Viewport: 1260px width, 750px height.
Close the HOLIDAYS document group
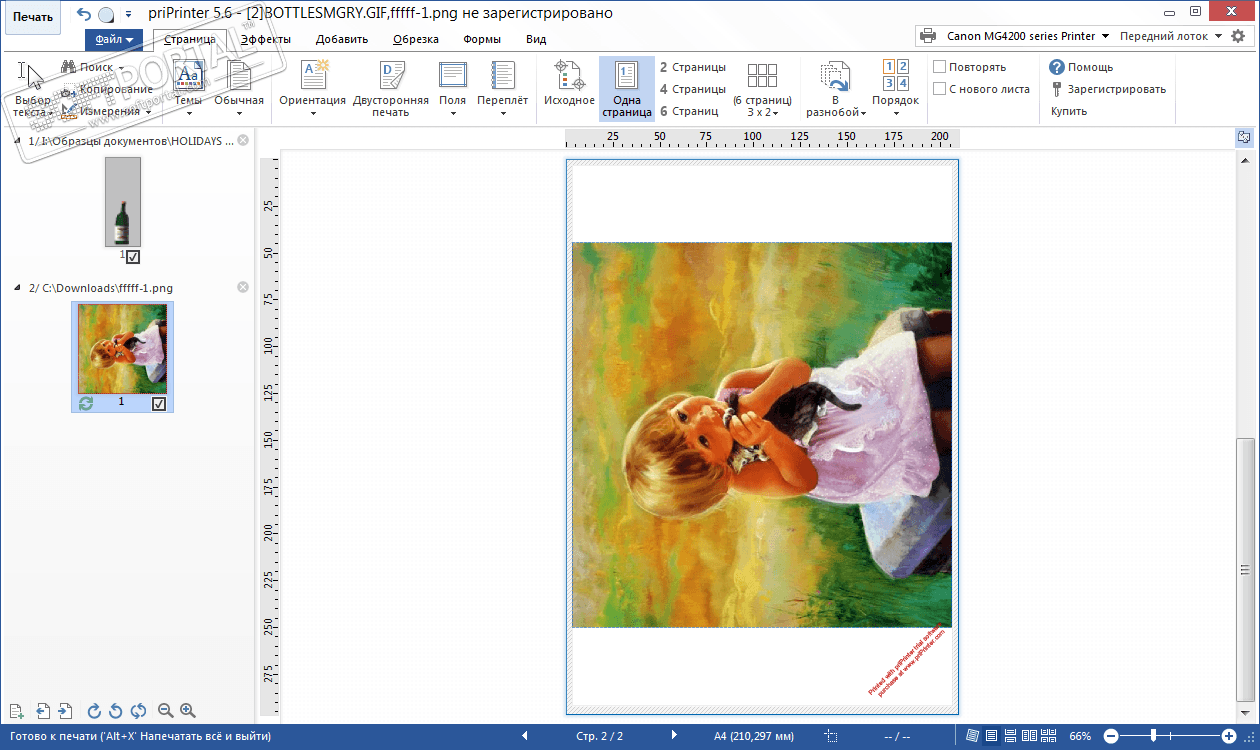pos(243,141)
